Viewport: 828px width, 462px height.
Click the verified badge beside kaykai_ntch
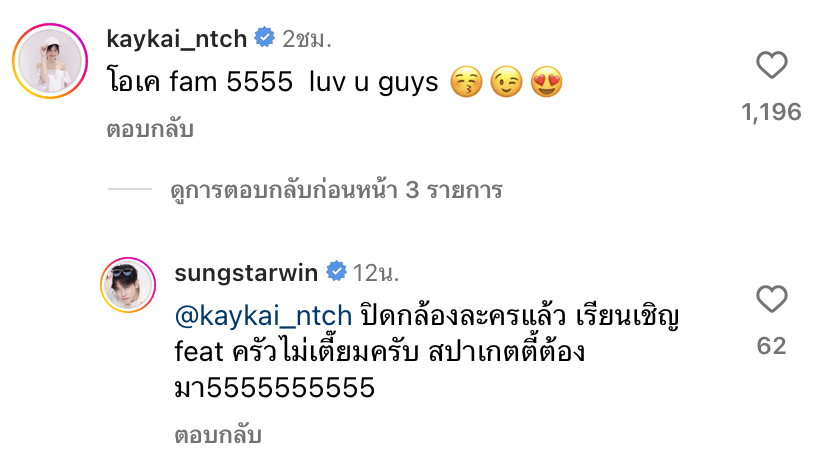[264, 38]
